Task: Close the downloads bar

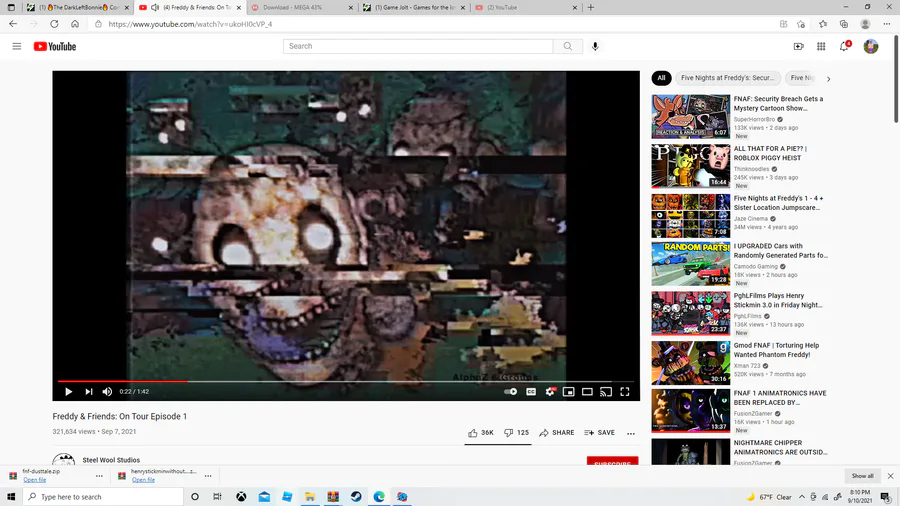Action: click(890, 476)
